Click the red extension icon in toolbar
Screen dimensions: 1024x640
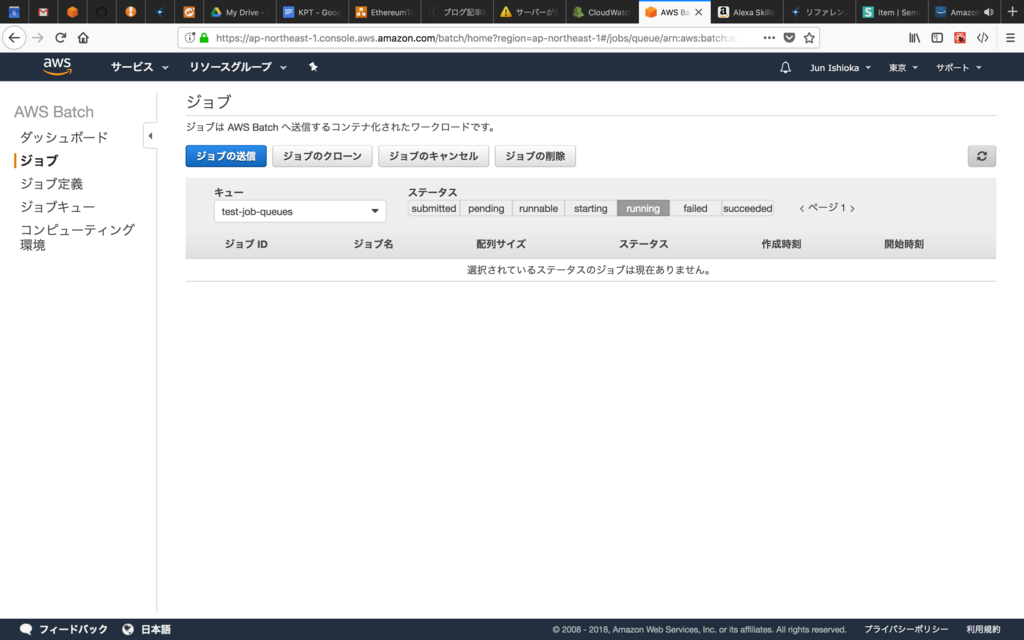click(x=960, y=38)
